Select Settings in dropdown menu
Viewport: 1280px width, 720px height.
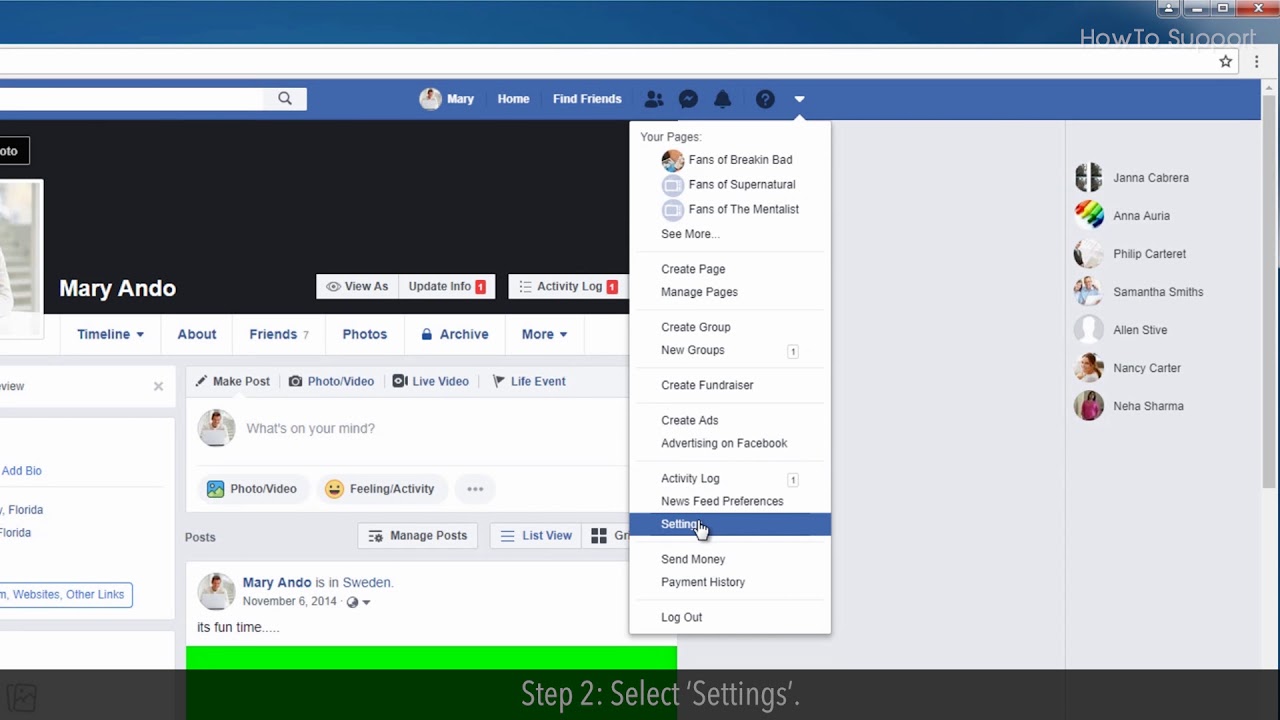click(730, 524)
